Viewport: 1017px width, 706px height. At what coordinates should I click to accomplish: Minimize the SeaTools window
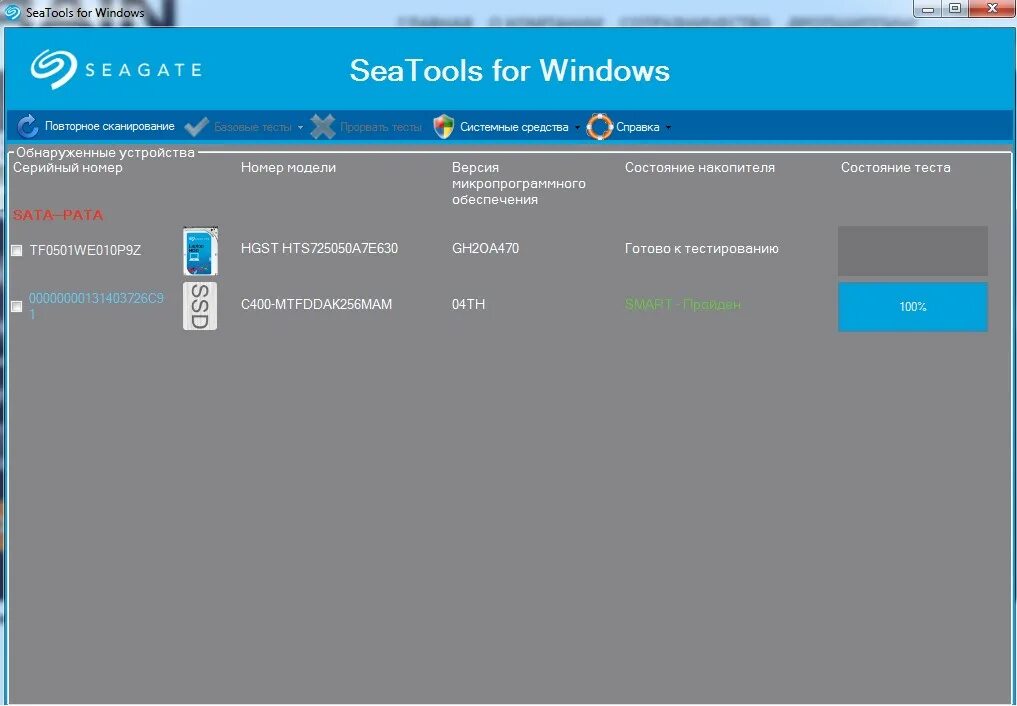tap(929, 8)
